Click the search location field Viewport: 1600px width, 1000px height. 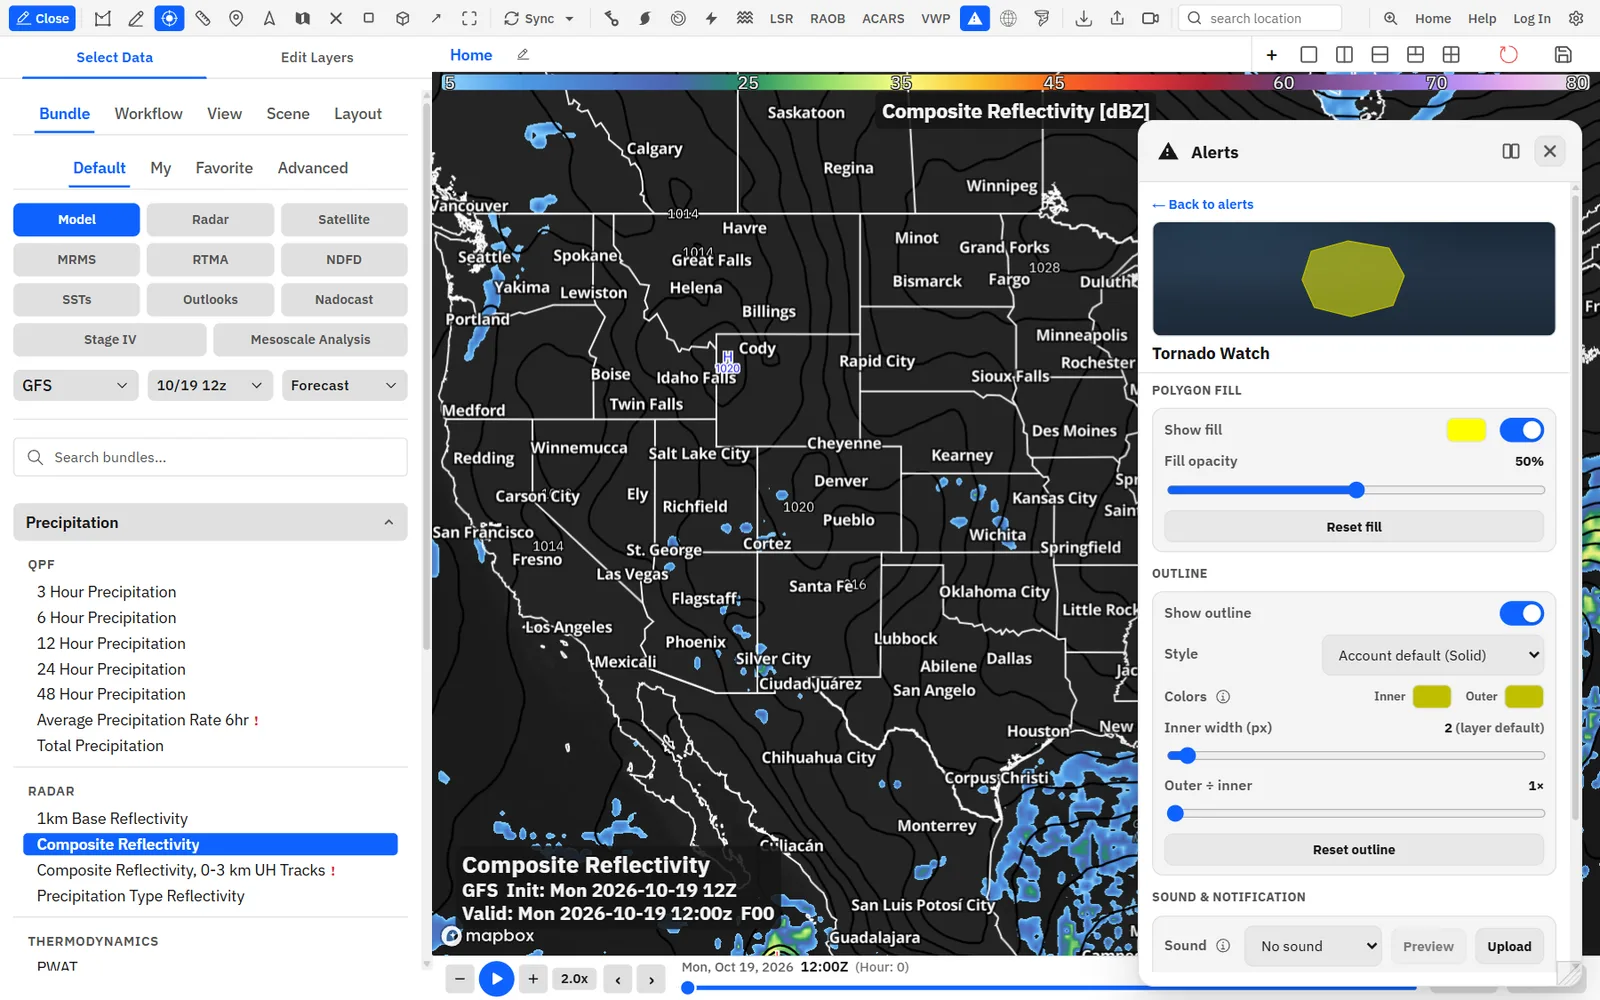[1260, 18]
